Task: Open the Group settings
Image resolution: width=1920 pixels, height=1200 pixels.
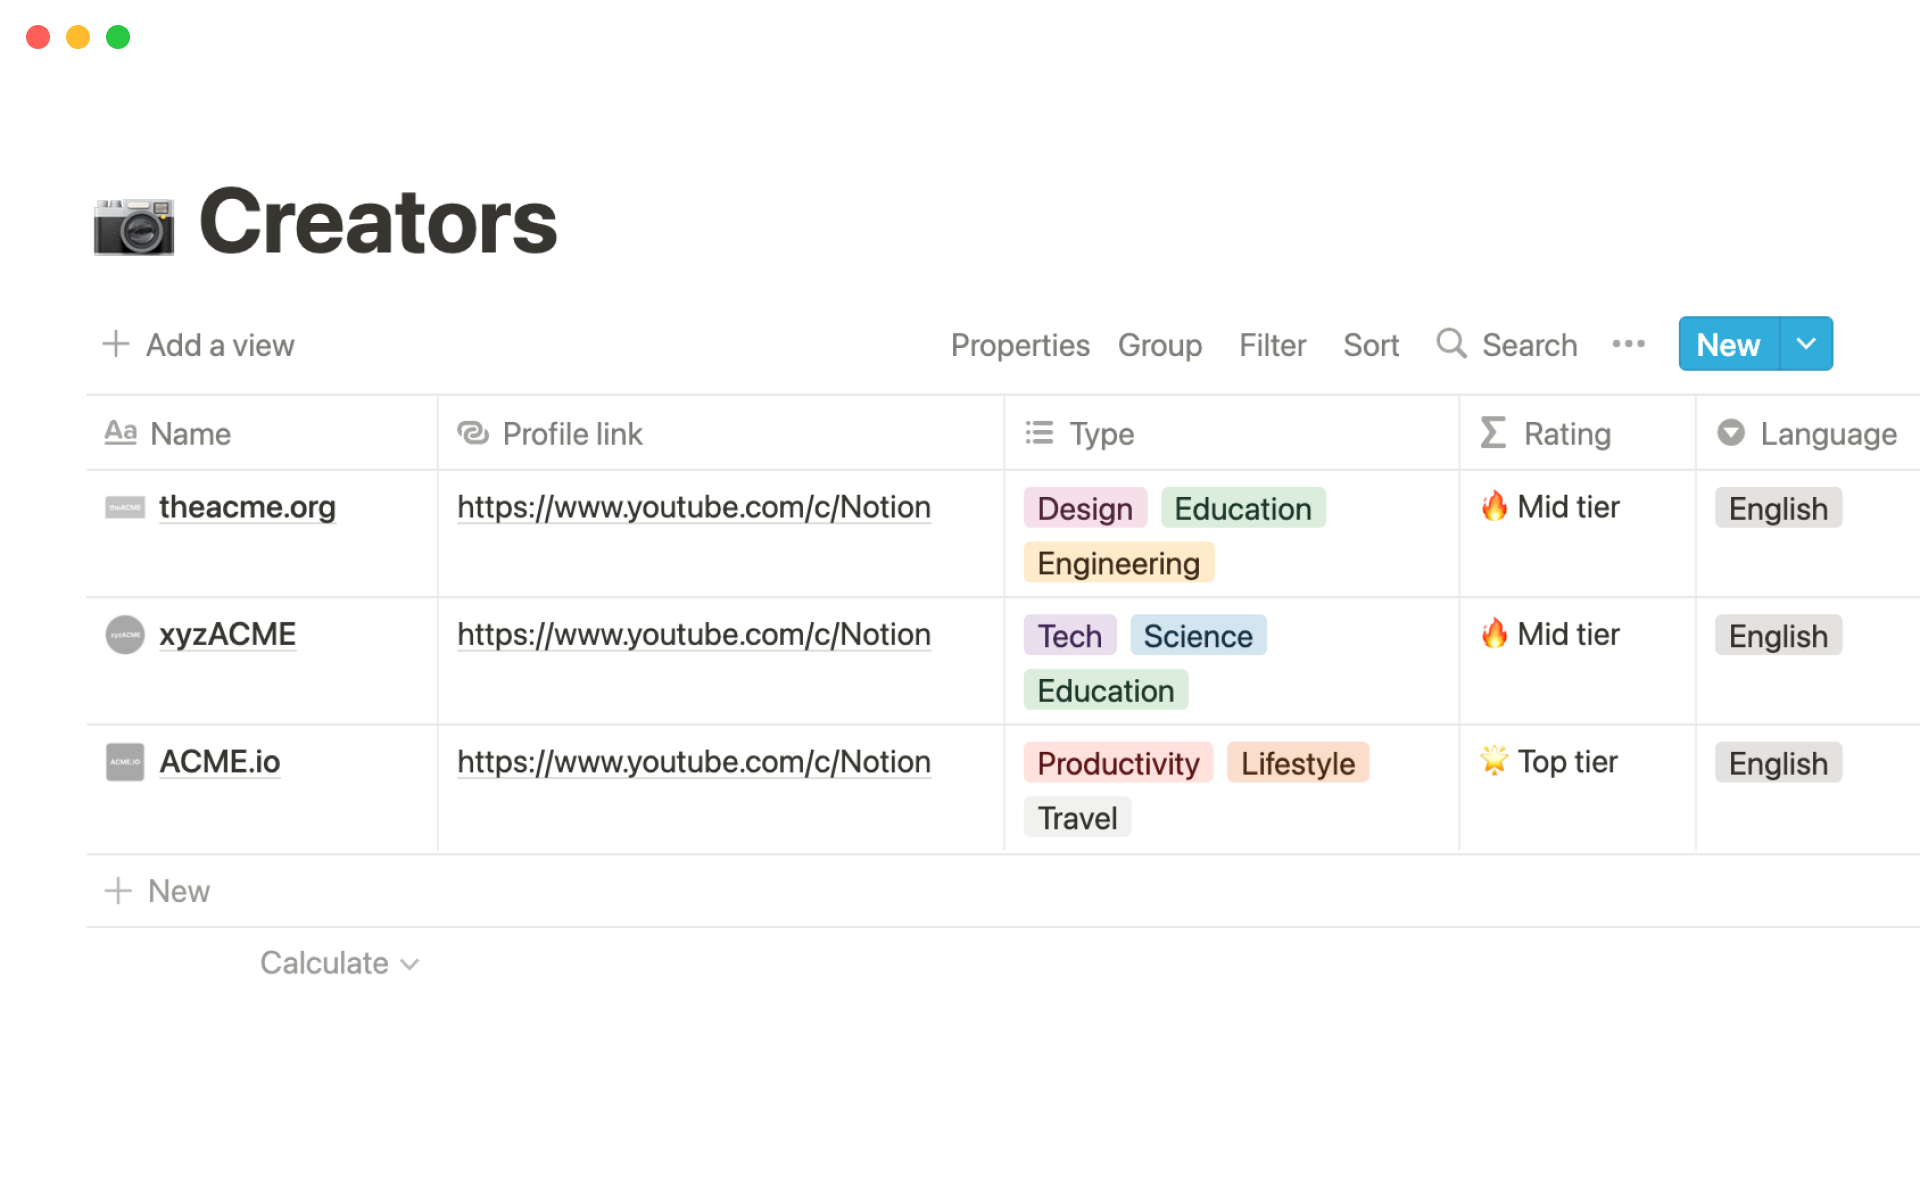Action: pos(1160,345)
